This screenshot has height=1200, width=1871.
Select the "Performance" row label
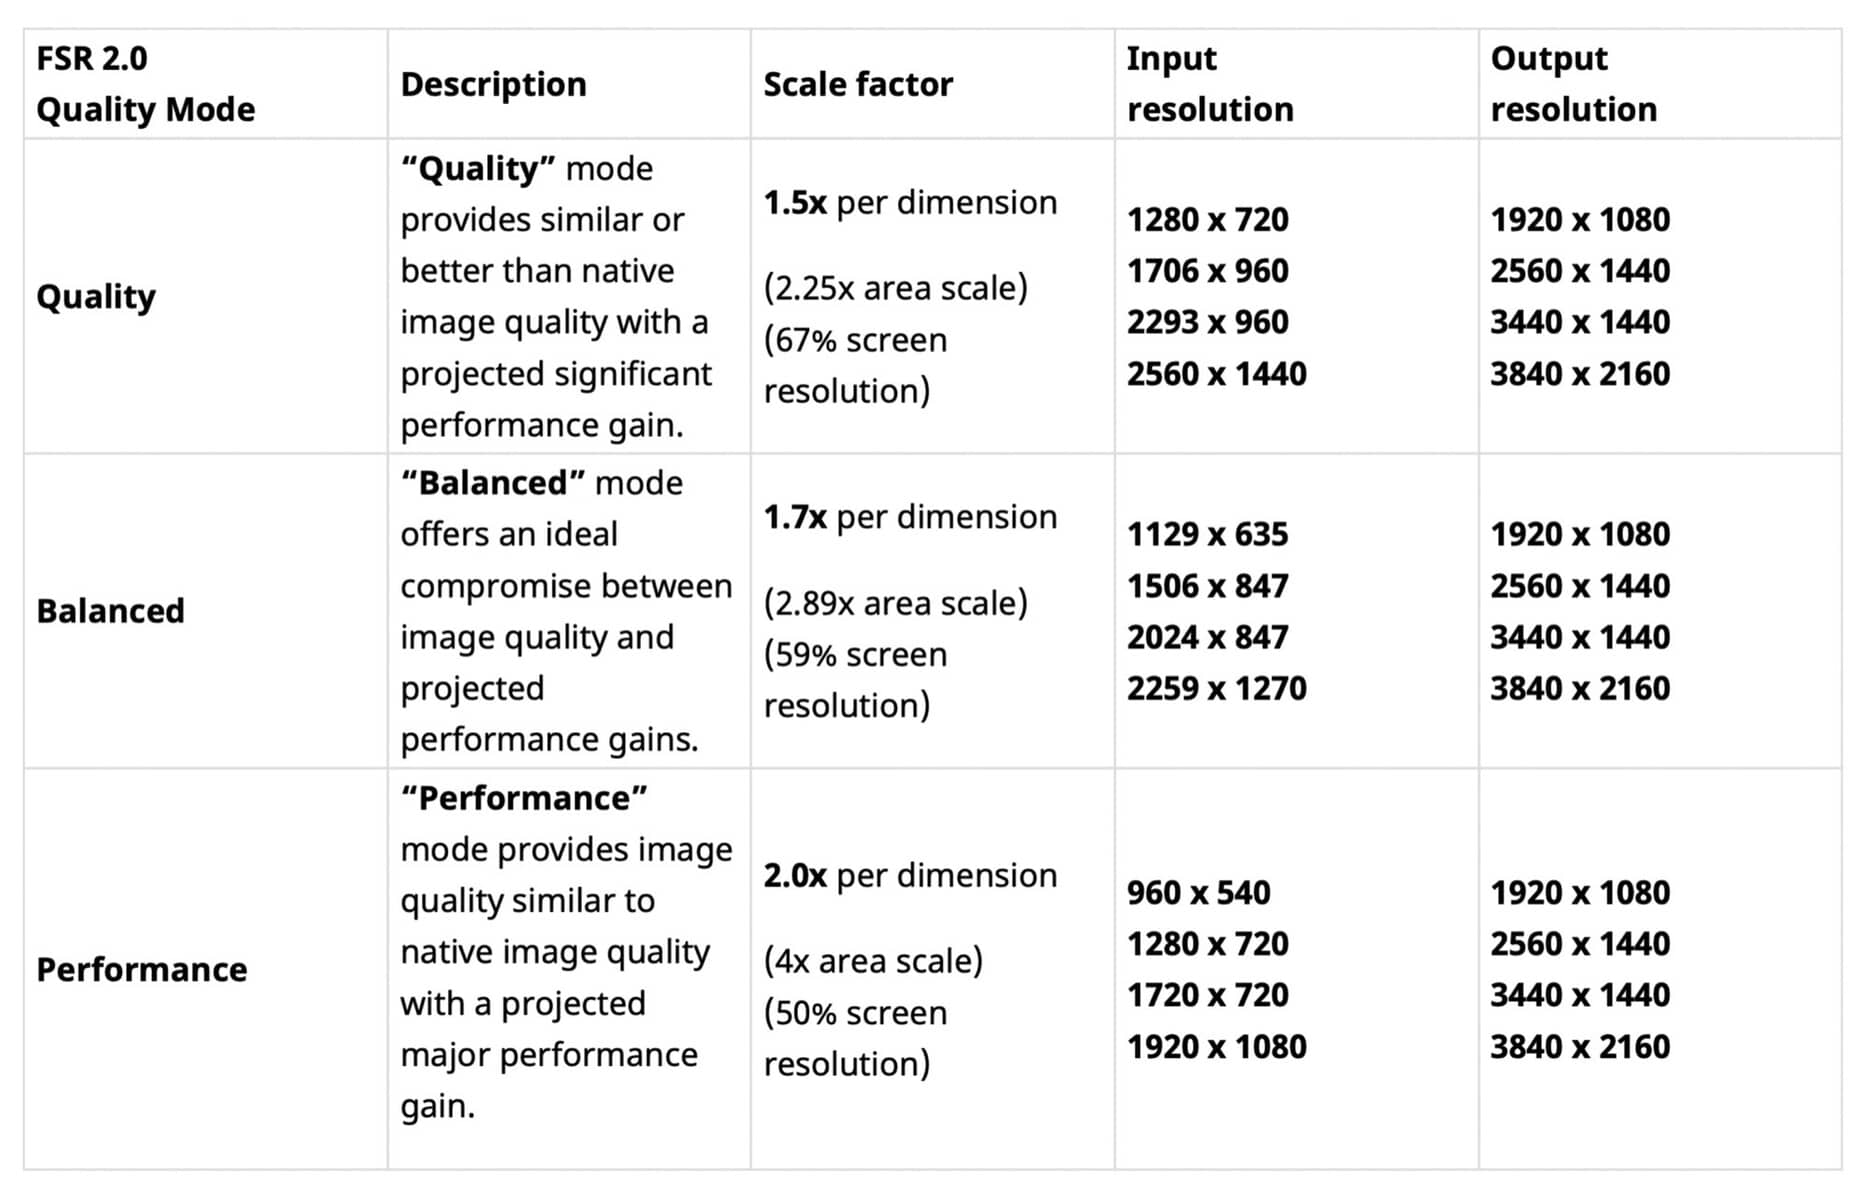[141, 969]
